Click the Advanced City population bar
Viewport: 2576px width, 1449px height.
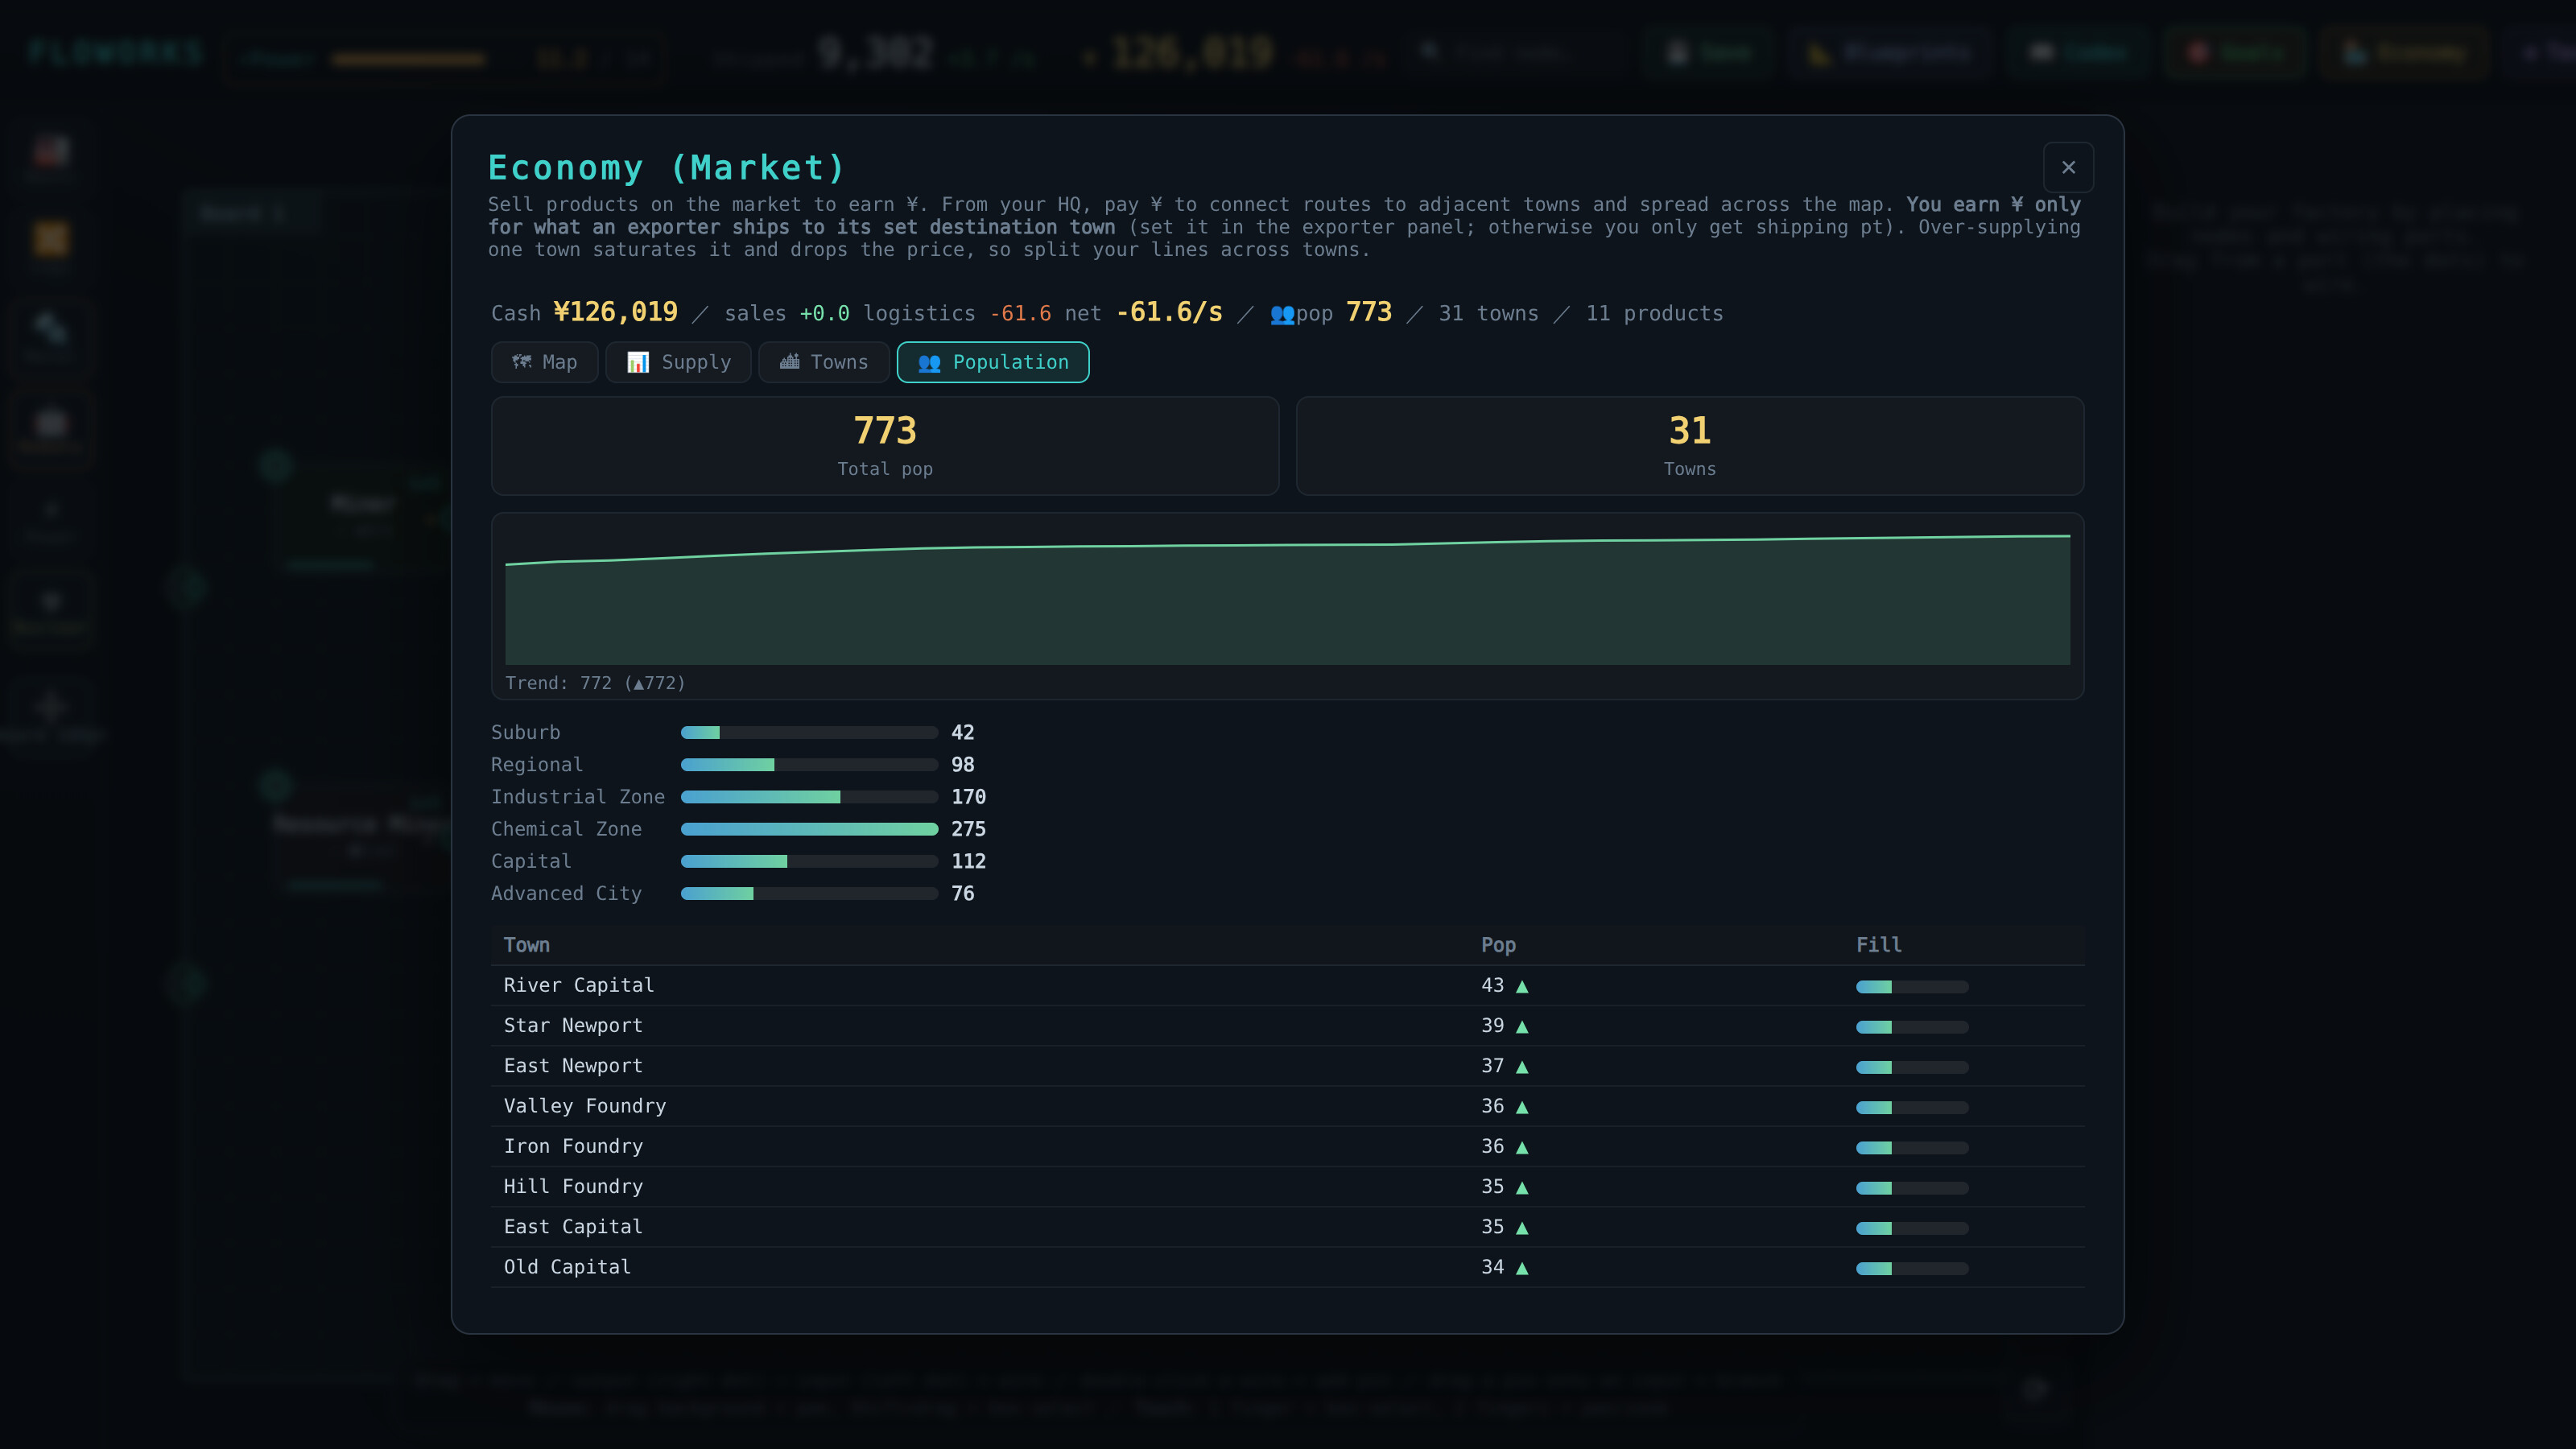click(x=809, y=894)
